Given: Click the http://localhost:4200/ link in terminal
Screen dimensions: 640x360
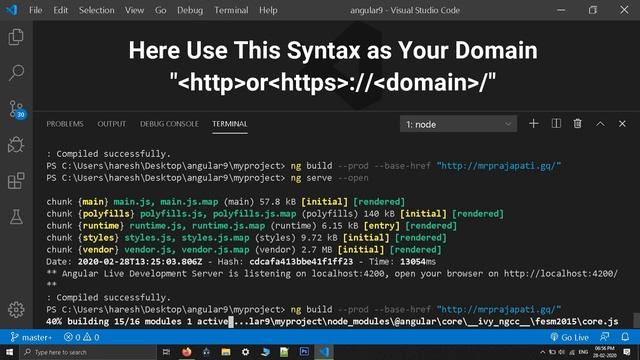Looking at the screenshot, I should 561,273.
